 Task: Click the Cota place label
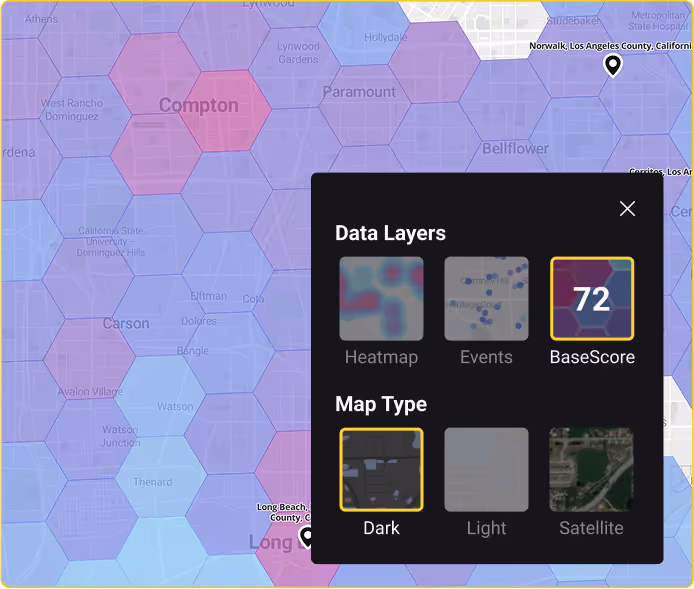[253, 299]
